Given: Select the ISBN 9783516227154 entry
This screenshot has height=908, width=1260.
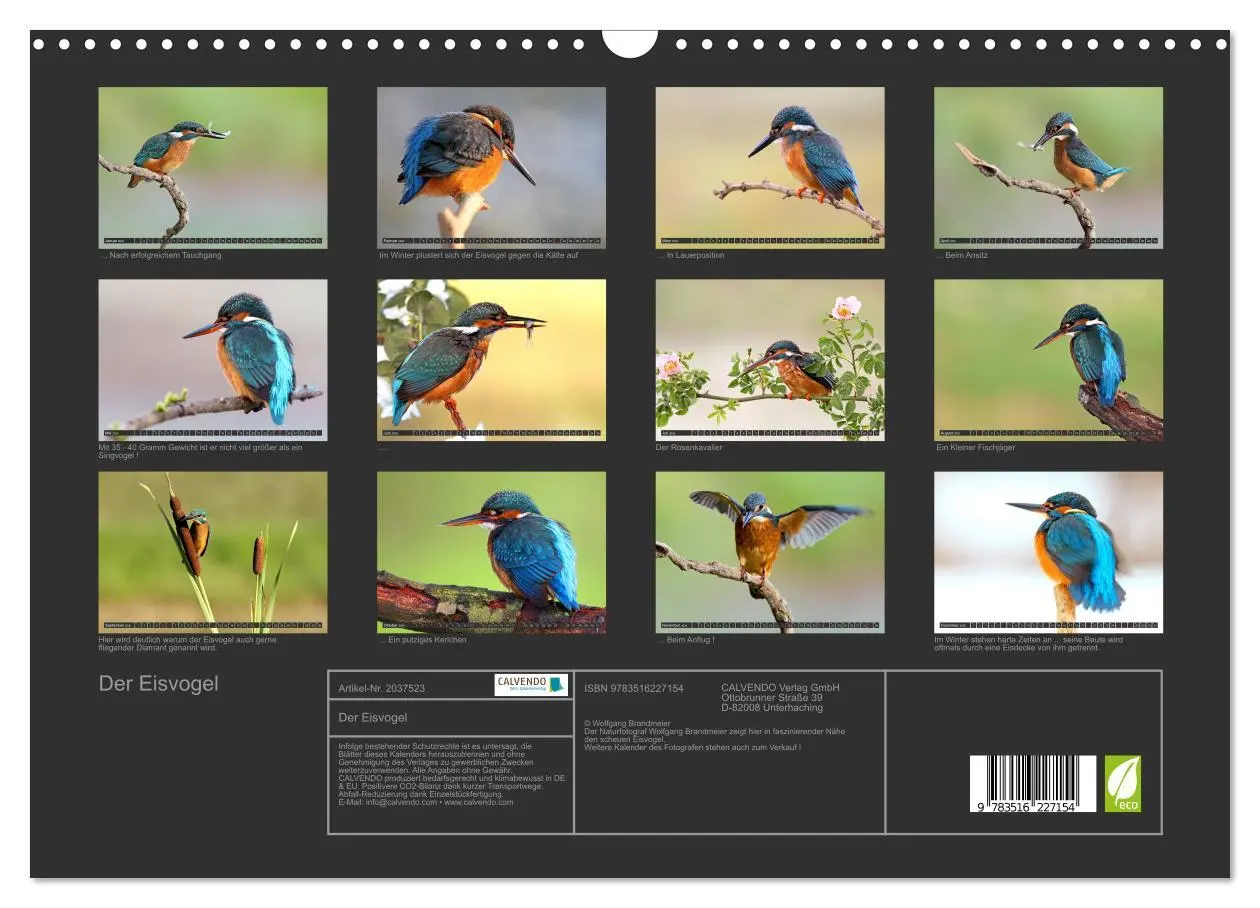Looking at the screenshot, I should (634, 688).
